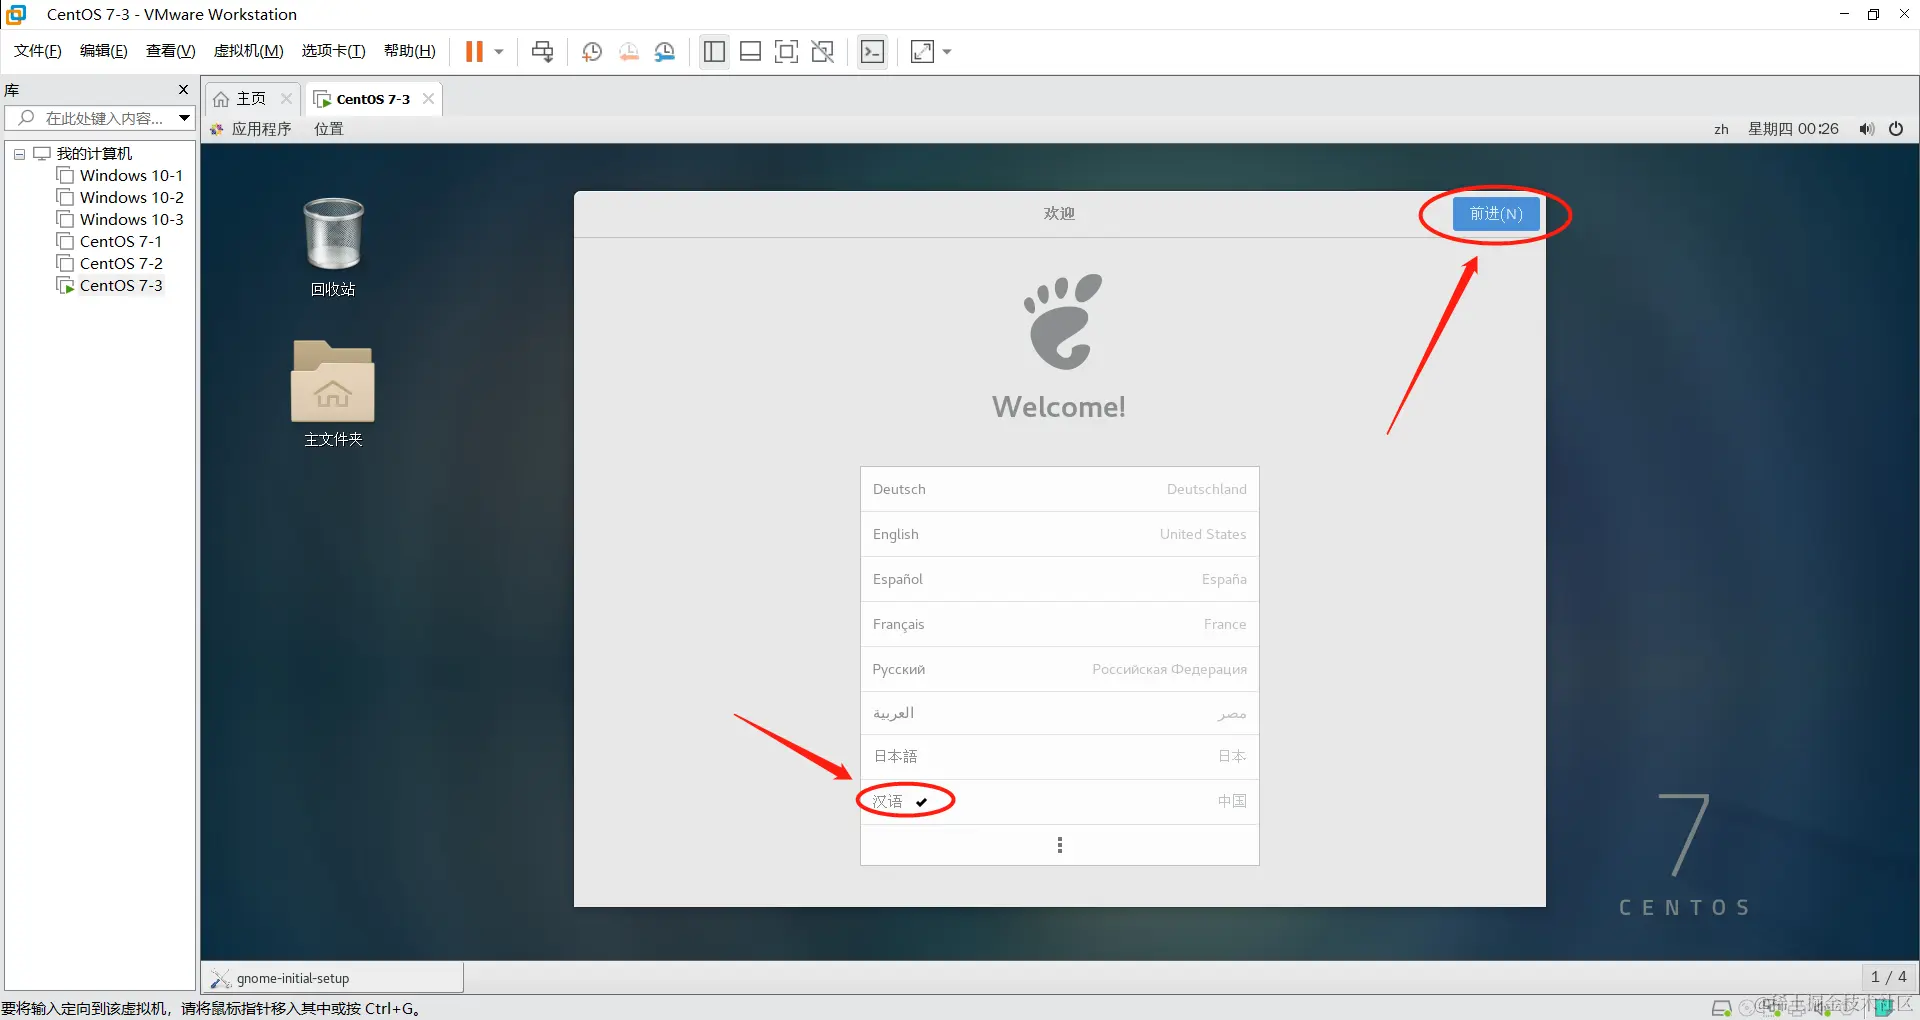Viewport: 1920px width, 1020px height.
Task: Send Ctrl+Alt+Del to the VM
Action: pos(543,52)
